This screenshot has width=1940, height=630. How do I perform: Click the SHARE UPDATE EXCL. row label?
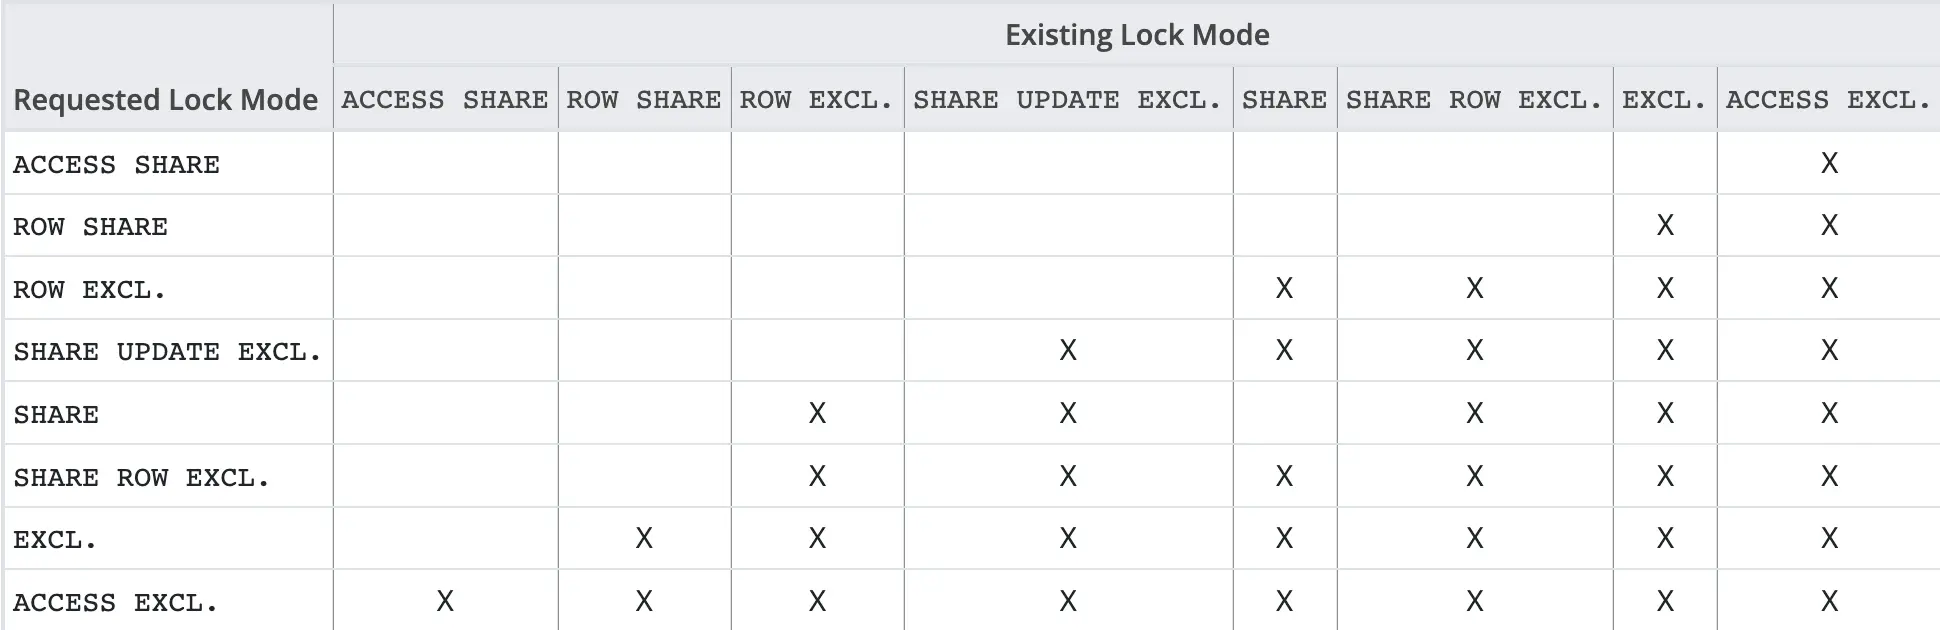click(167, 352)
